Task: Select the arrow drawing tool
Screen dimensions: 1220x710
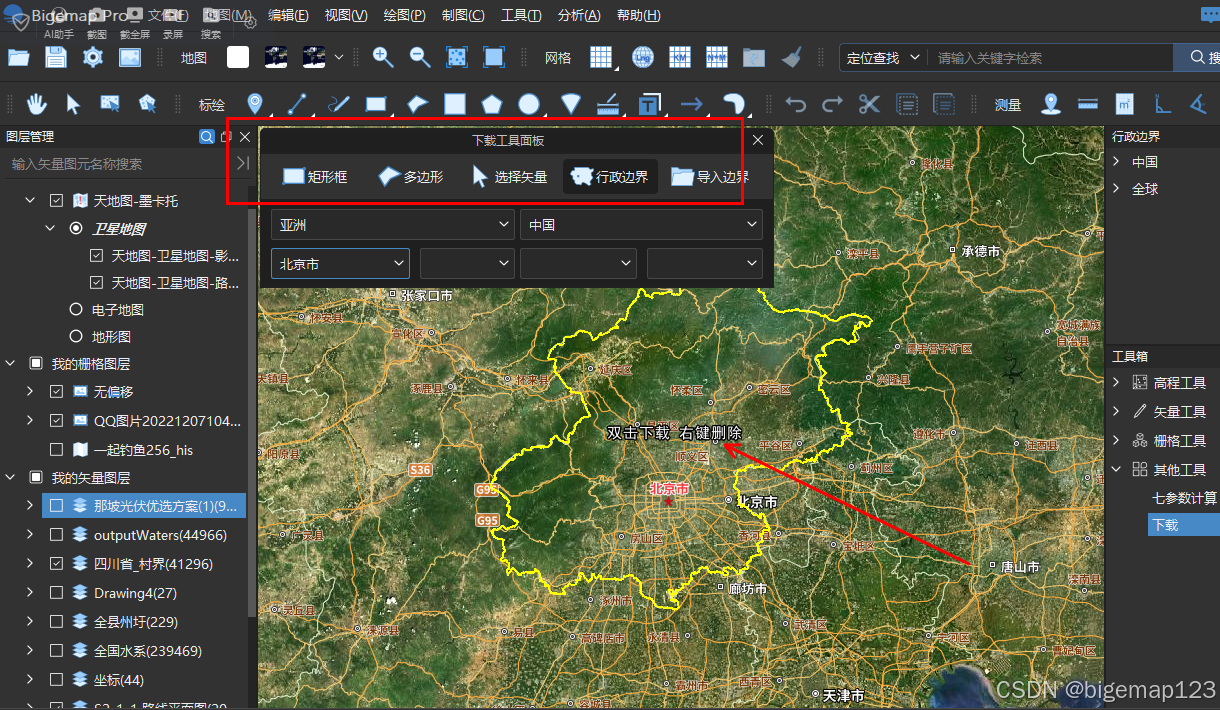Action: [x=691, y=103]
